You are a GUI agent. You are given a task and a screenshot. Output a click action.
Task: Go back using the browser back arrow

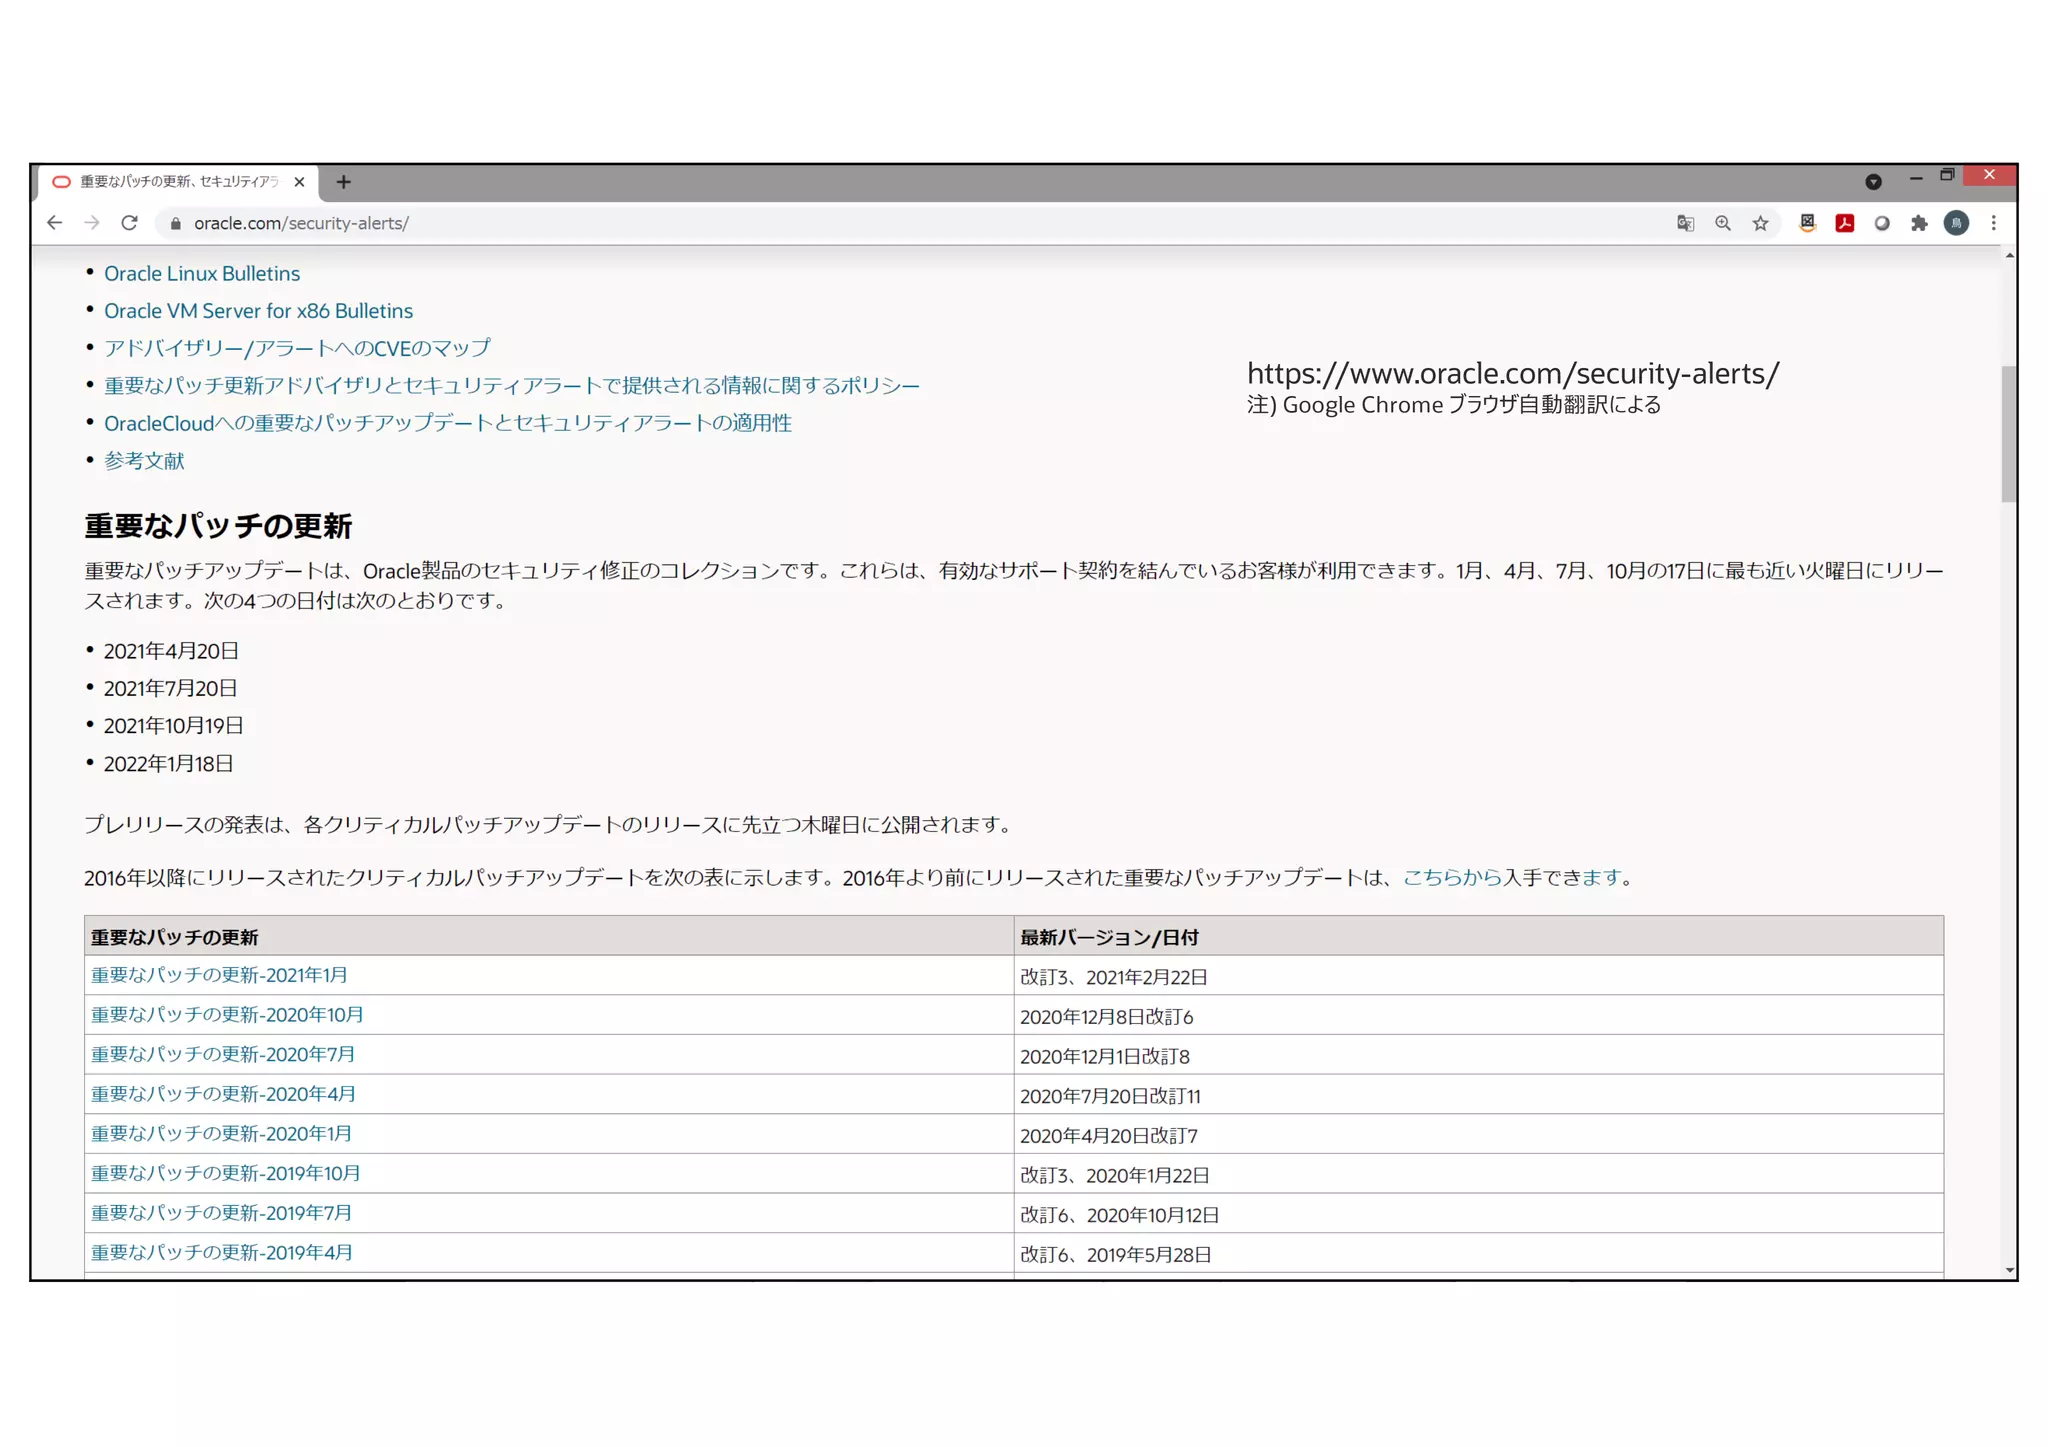pyautogui.click(x=55, y=223)
